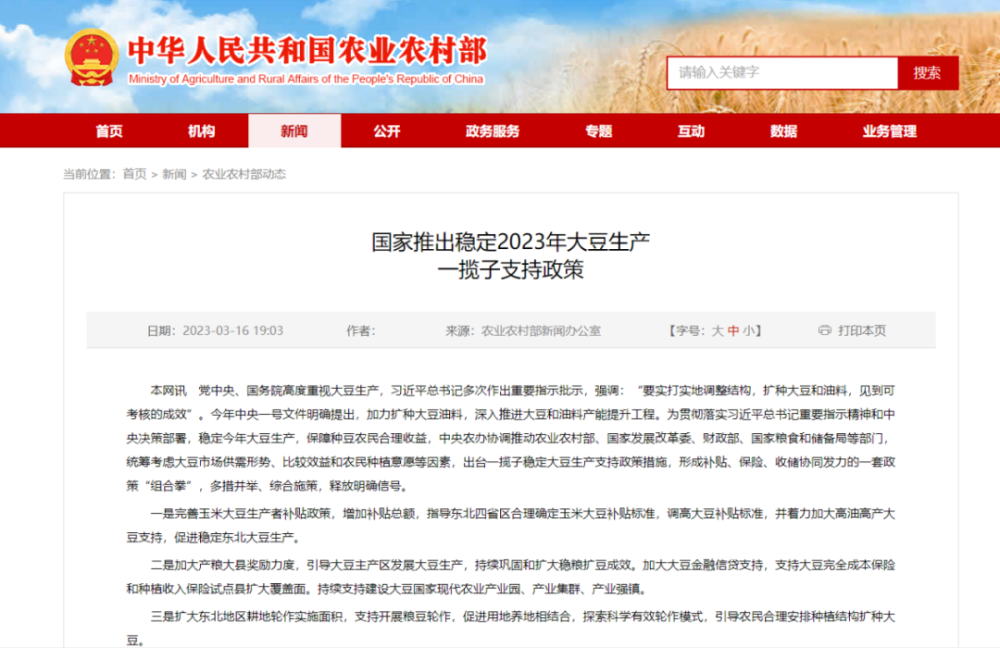Click the printer icon beside 打印本页
The image size is (1000, 648).
[825, 330]
